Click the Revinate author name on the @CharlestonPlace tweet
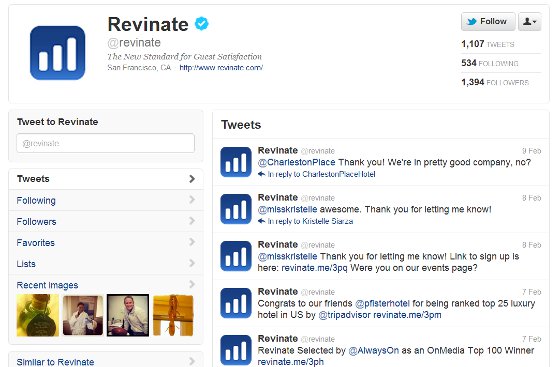 click(x=278, y=150)
